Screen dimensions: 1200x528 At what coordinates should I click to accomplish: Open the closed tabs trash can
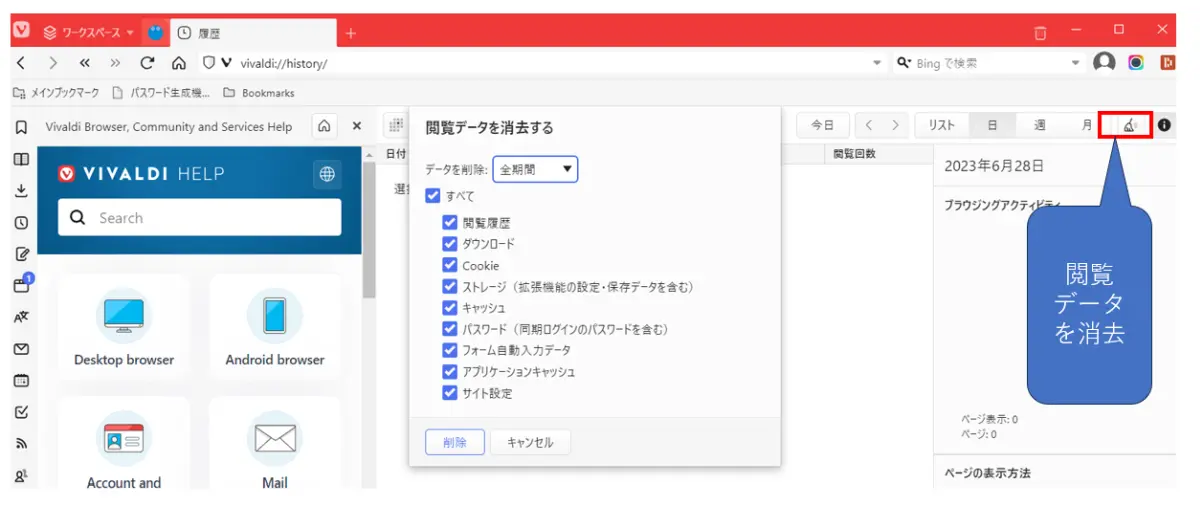pyautogui.click(x=1040, y=33)
